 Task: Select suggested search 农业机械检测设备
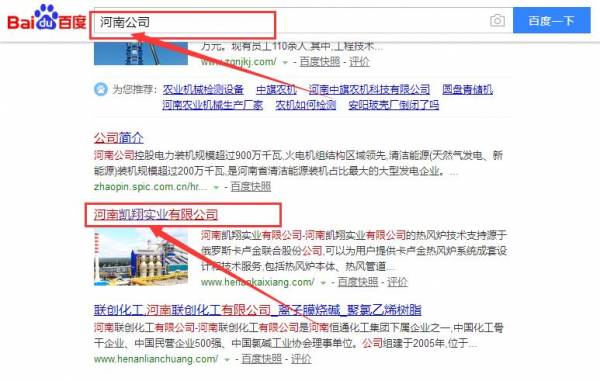(203, 90)
